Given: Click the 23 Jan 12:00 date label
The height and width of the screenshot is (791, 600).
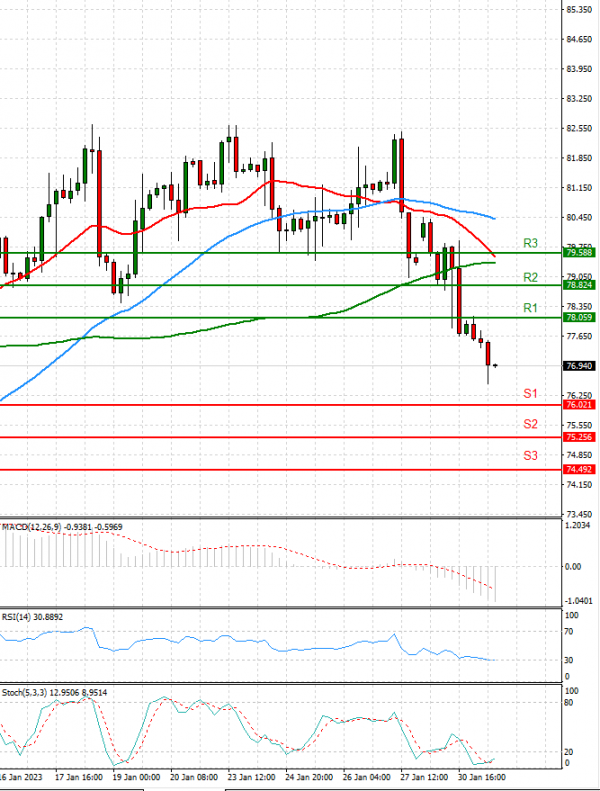Looking at the screenshot, I should (251, 777).
